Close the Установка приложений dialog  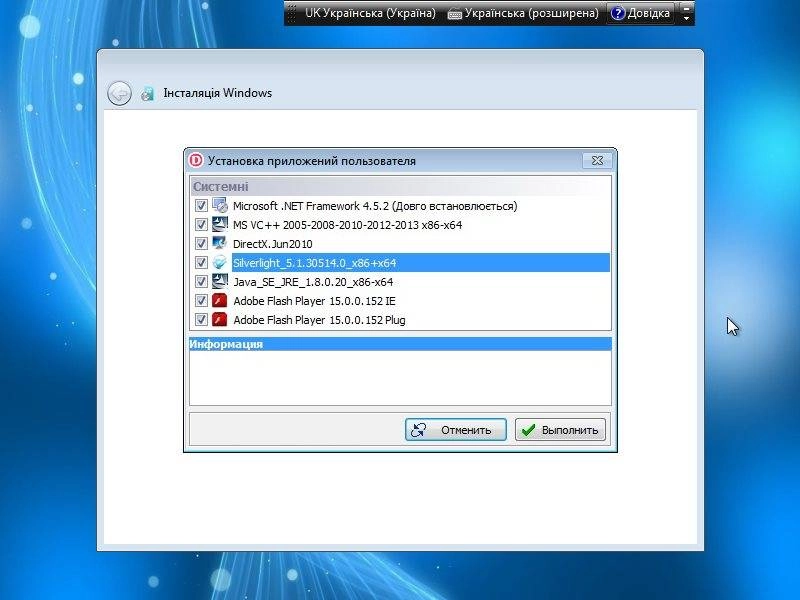click(x=597, y=161)
